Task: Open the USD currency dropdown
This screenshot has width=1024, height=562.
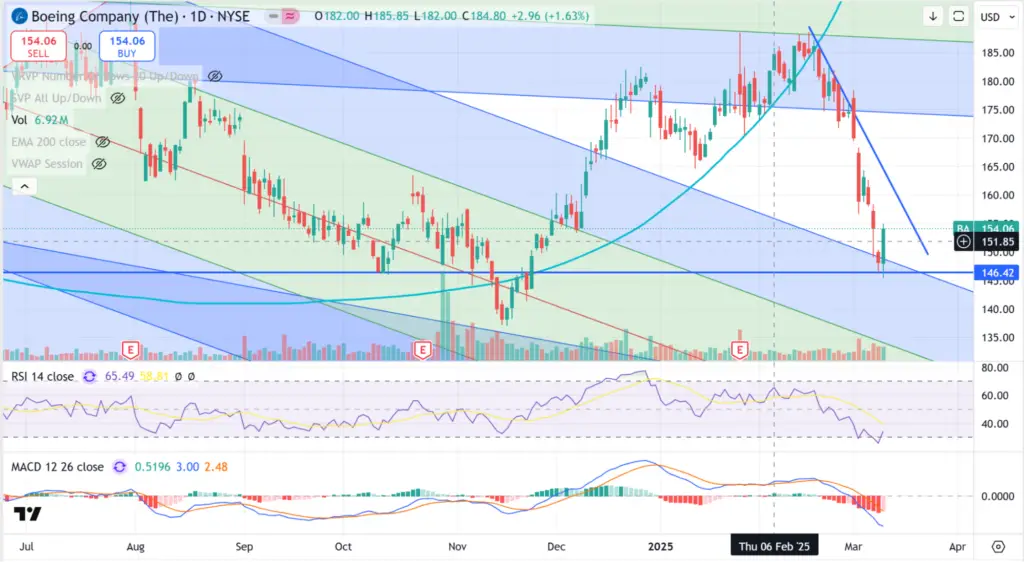Action: pos(997,17)
